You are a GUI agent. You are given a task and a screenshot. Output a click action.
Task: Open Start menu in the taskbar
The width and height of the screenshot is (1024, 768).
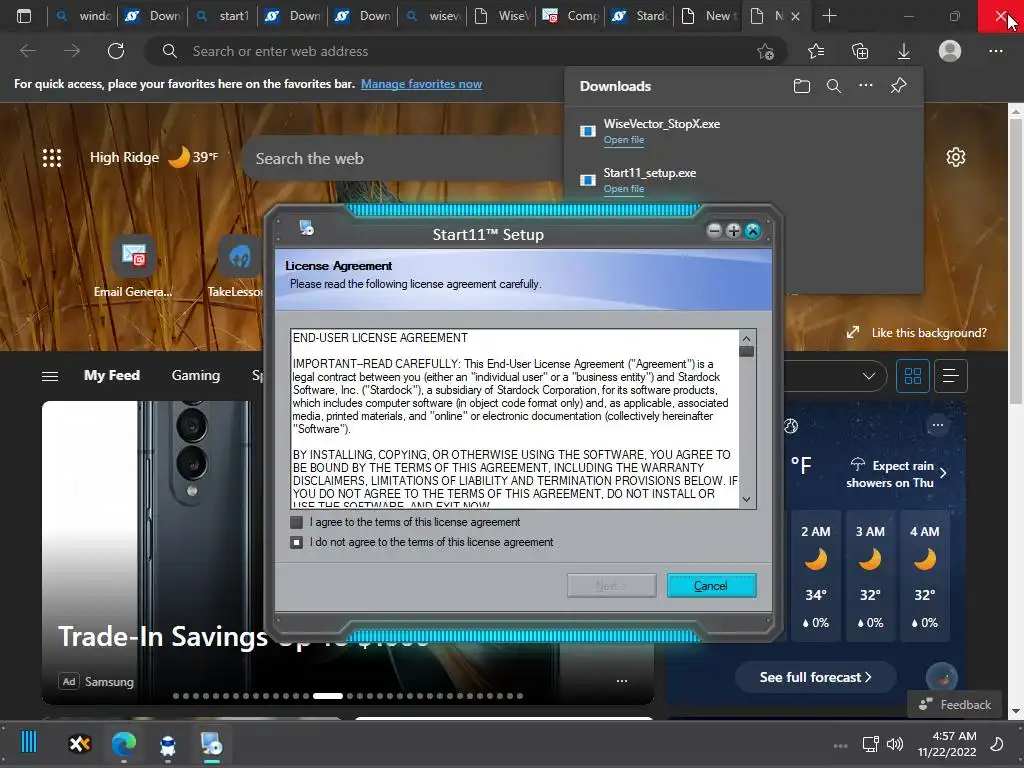pyautogui.click(x=29, y=743)
